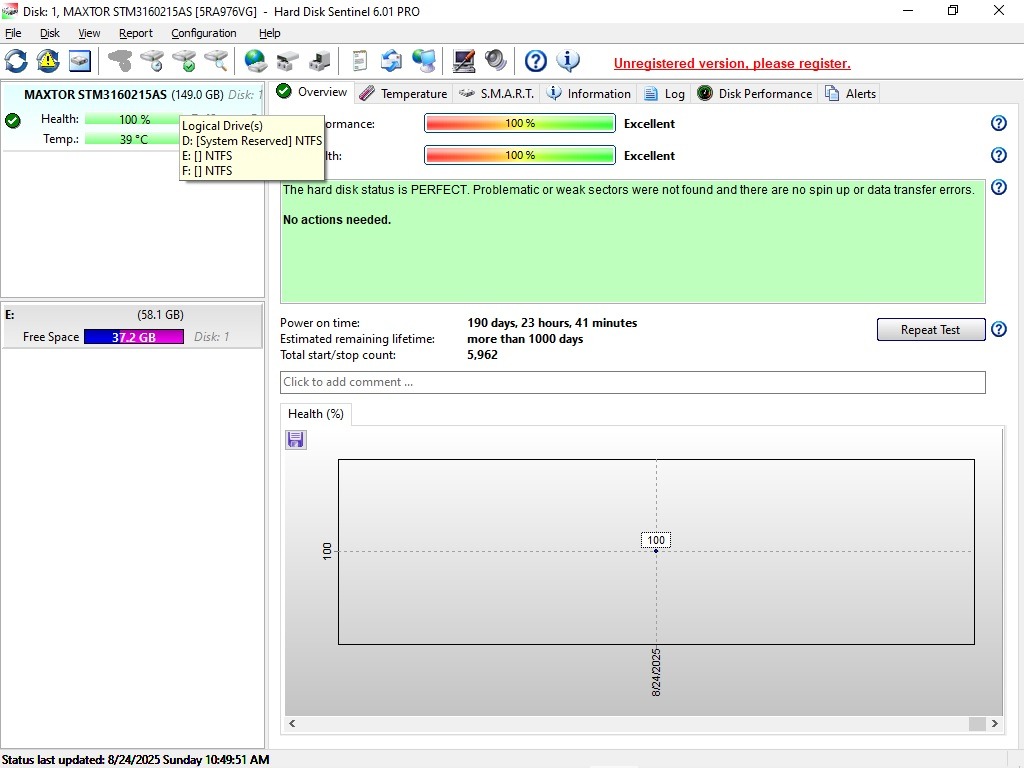The width and height of the screenshot is (1024, 768).
Task: Click the Hard Disk Sentinel title bar icon
Action: pos(10,11)
